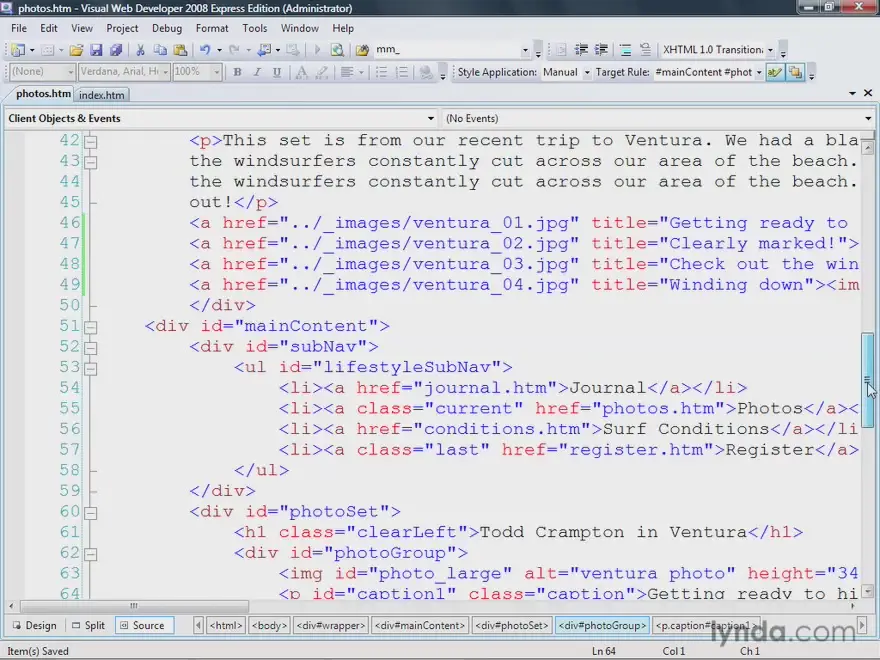Click the Start Debugging play icon
The width and height of the screenshot is (880, 660).
click(317, 50)
